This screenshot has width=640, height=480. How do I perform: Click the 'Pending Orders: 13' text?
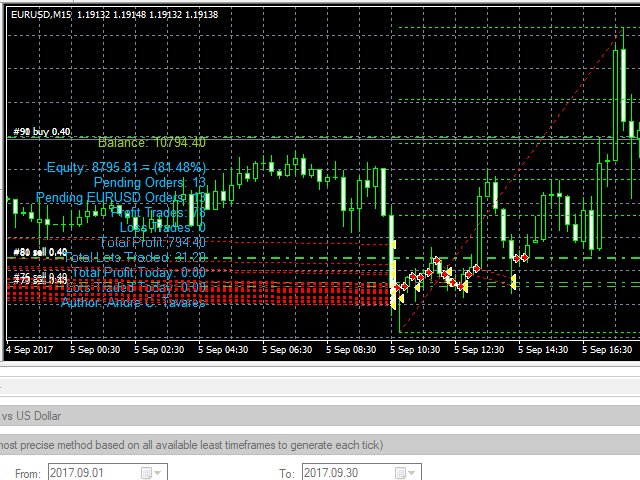[150, 182]
